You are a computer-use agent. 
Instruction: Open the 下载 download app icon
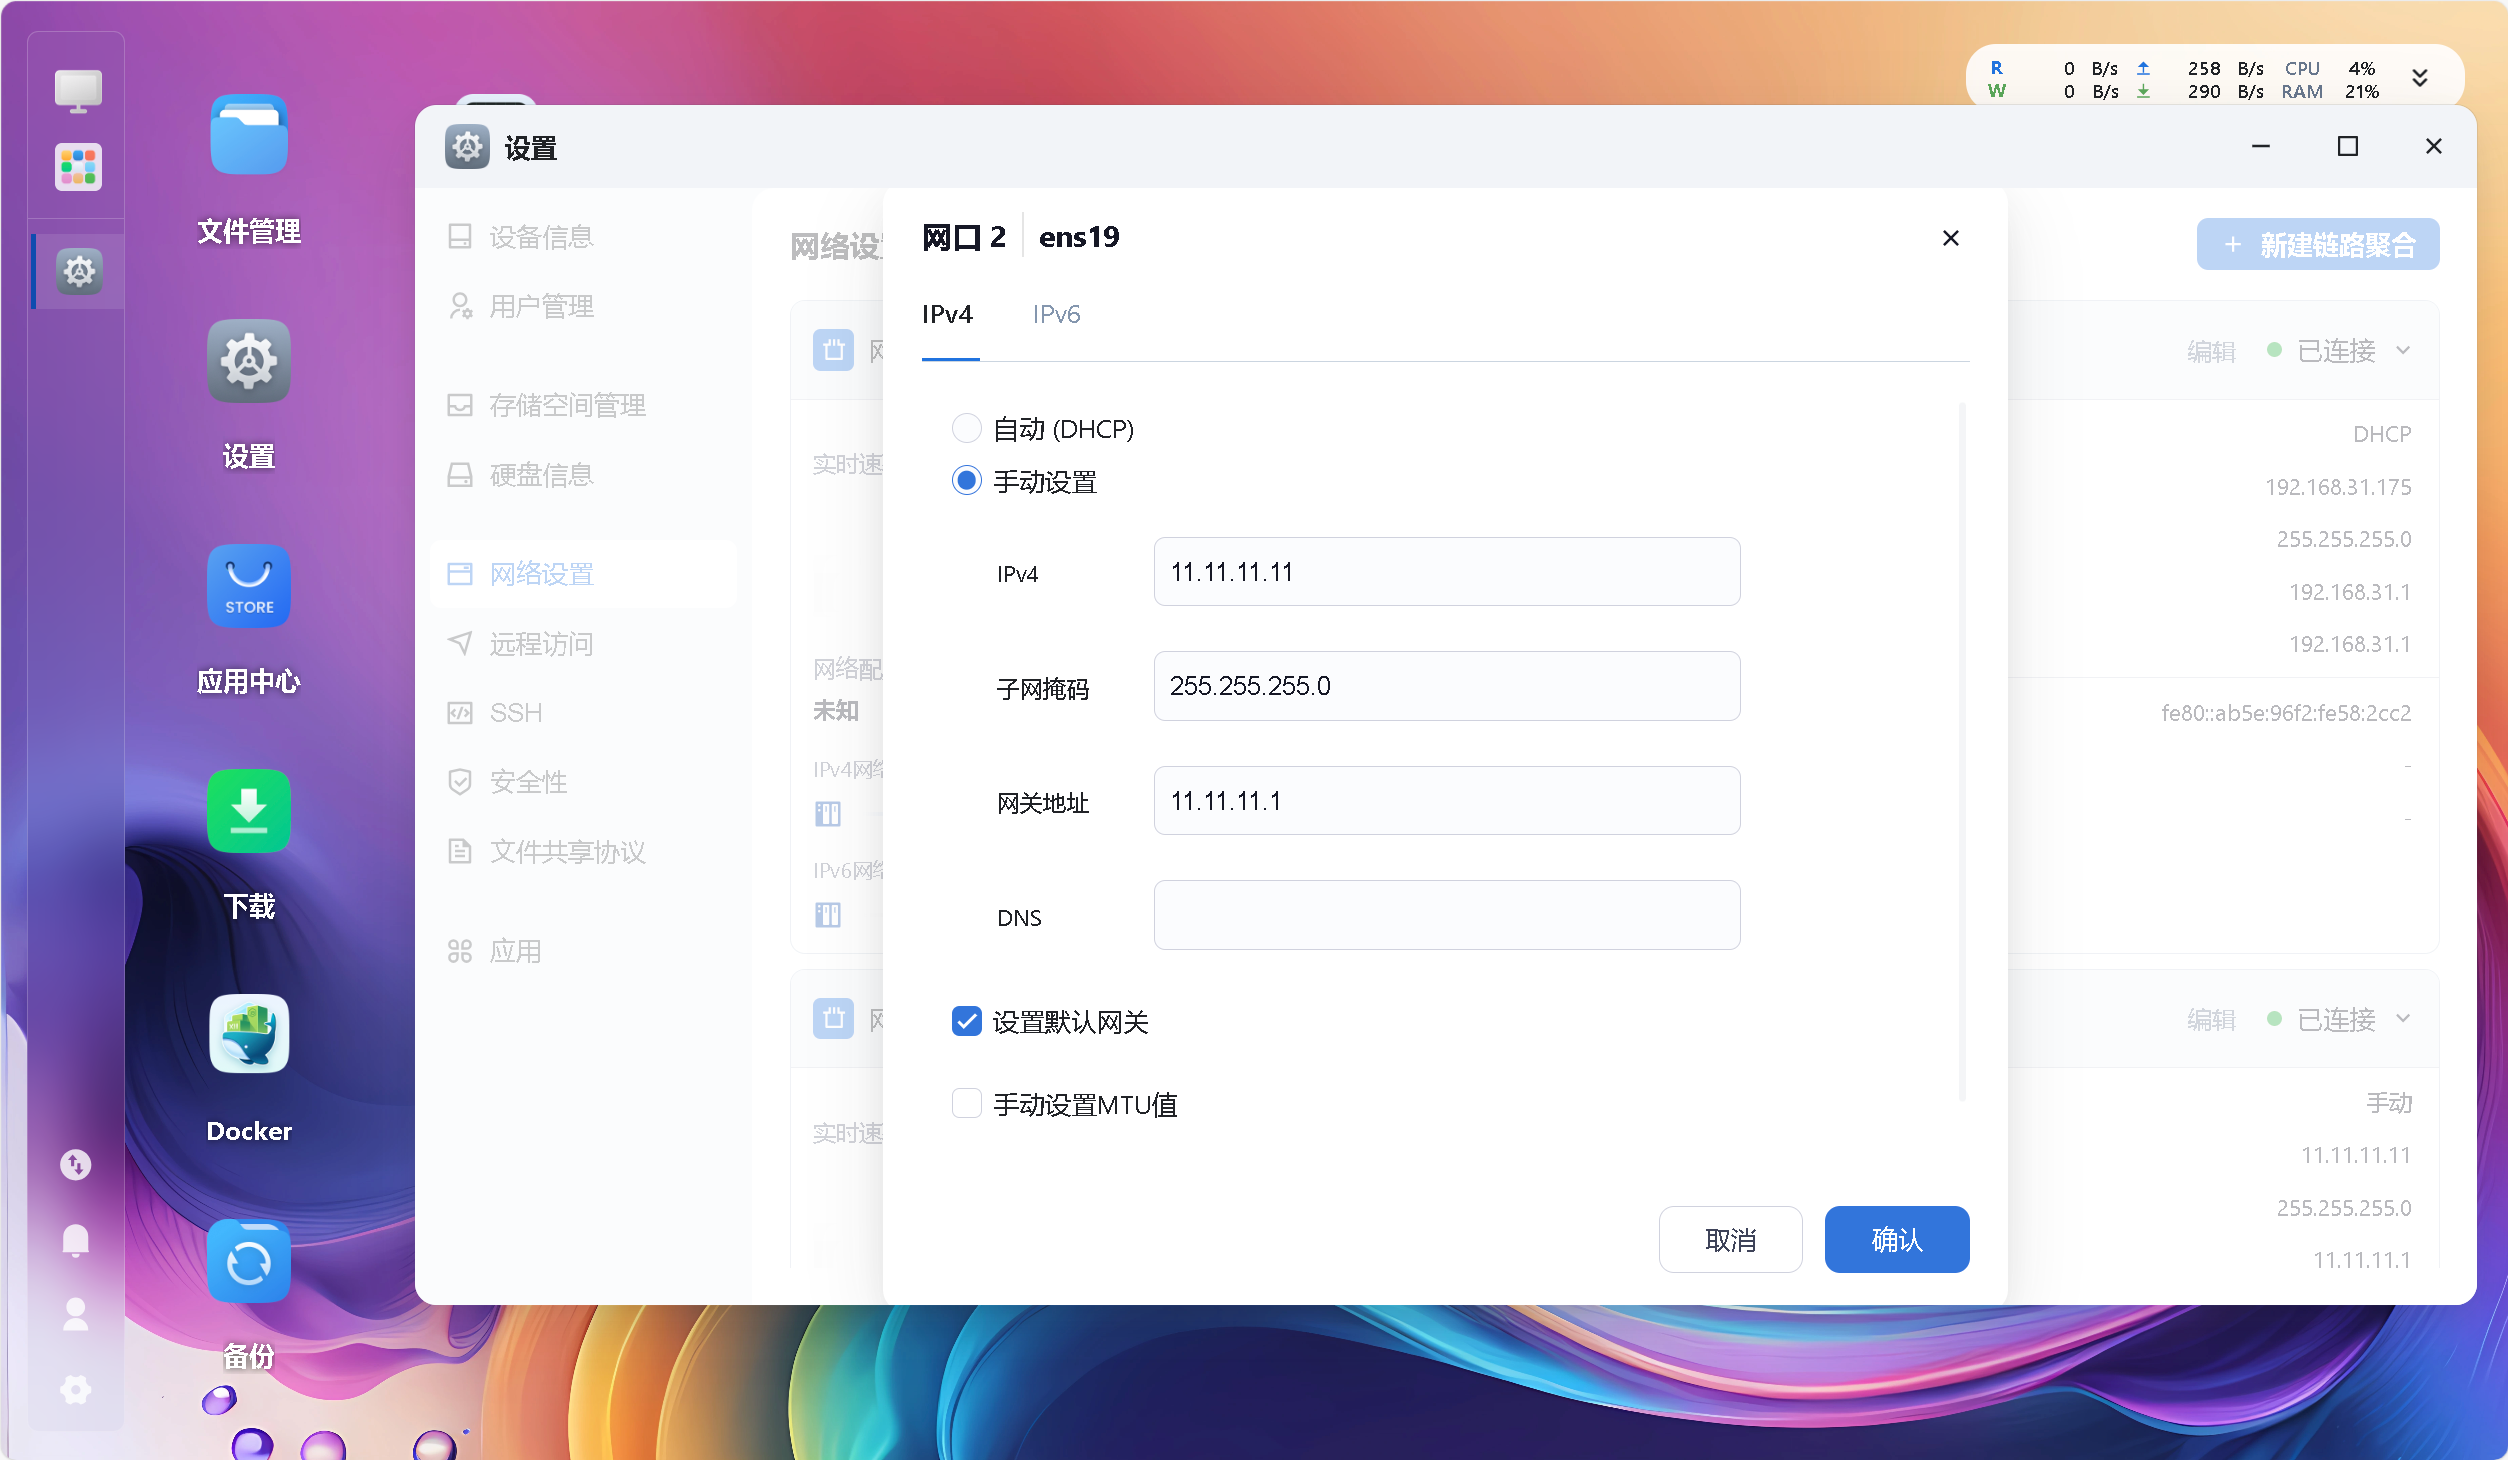click(x=249, y=811)
